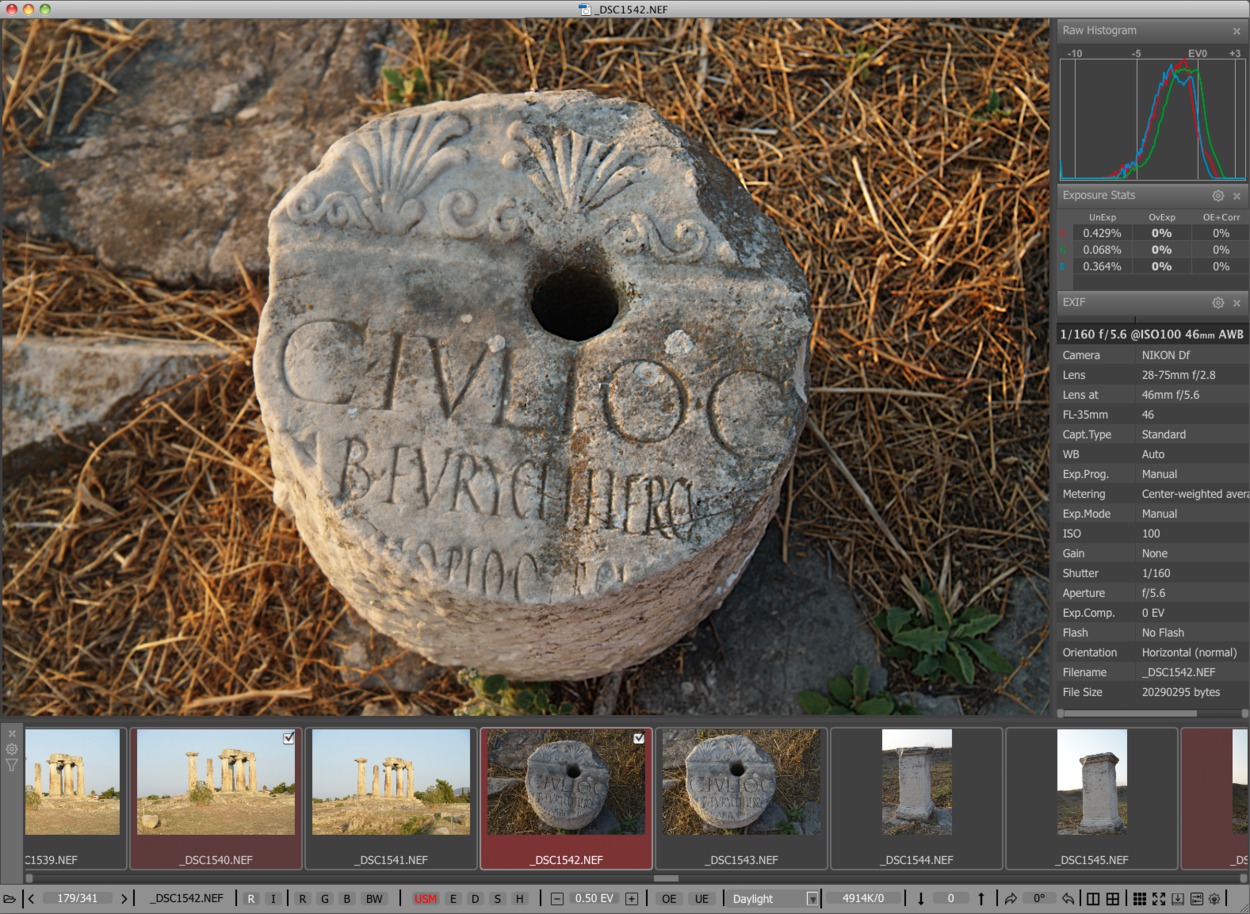Image resolution: width=1250 pixels, height=914 pixels.
Task: Toggle the USM sharpening button
Action: point(425,899)
